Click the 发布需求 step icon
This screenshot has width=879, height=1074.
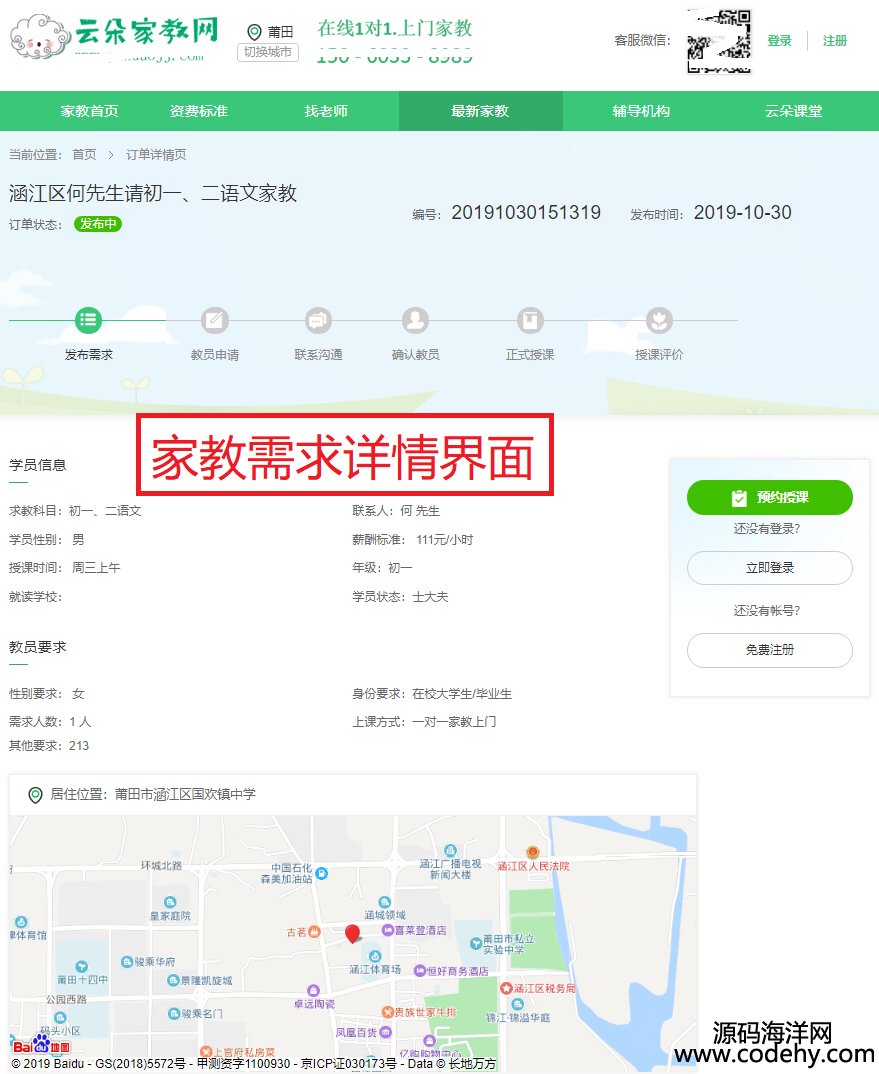pyautogui.click(x=88, y=320)
